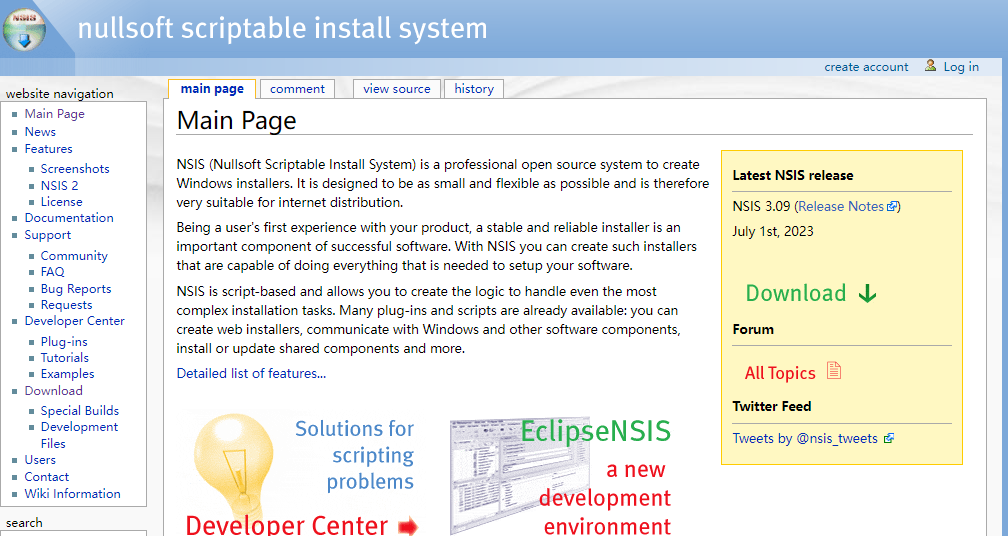Screen dimensions: 1008x536
Task: Open Tutorials sidebar link
Action: [x=64, y=358]
